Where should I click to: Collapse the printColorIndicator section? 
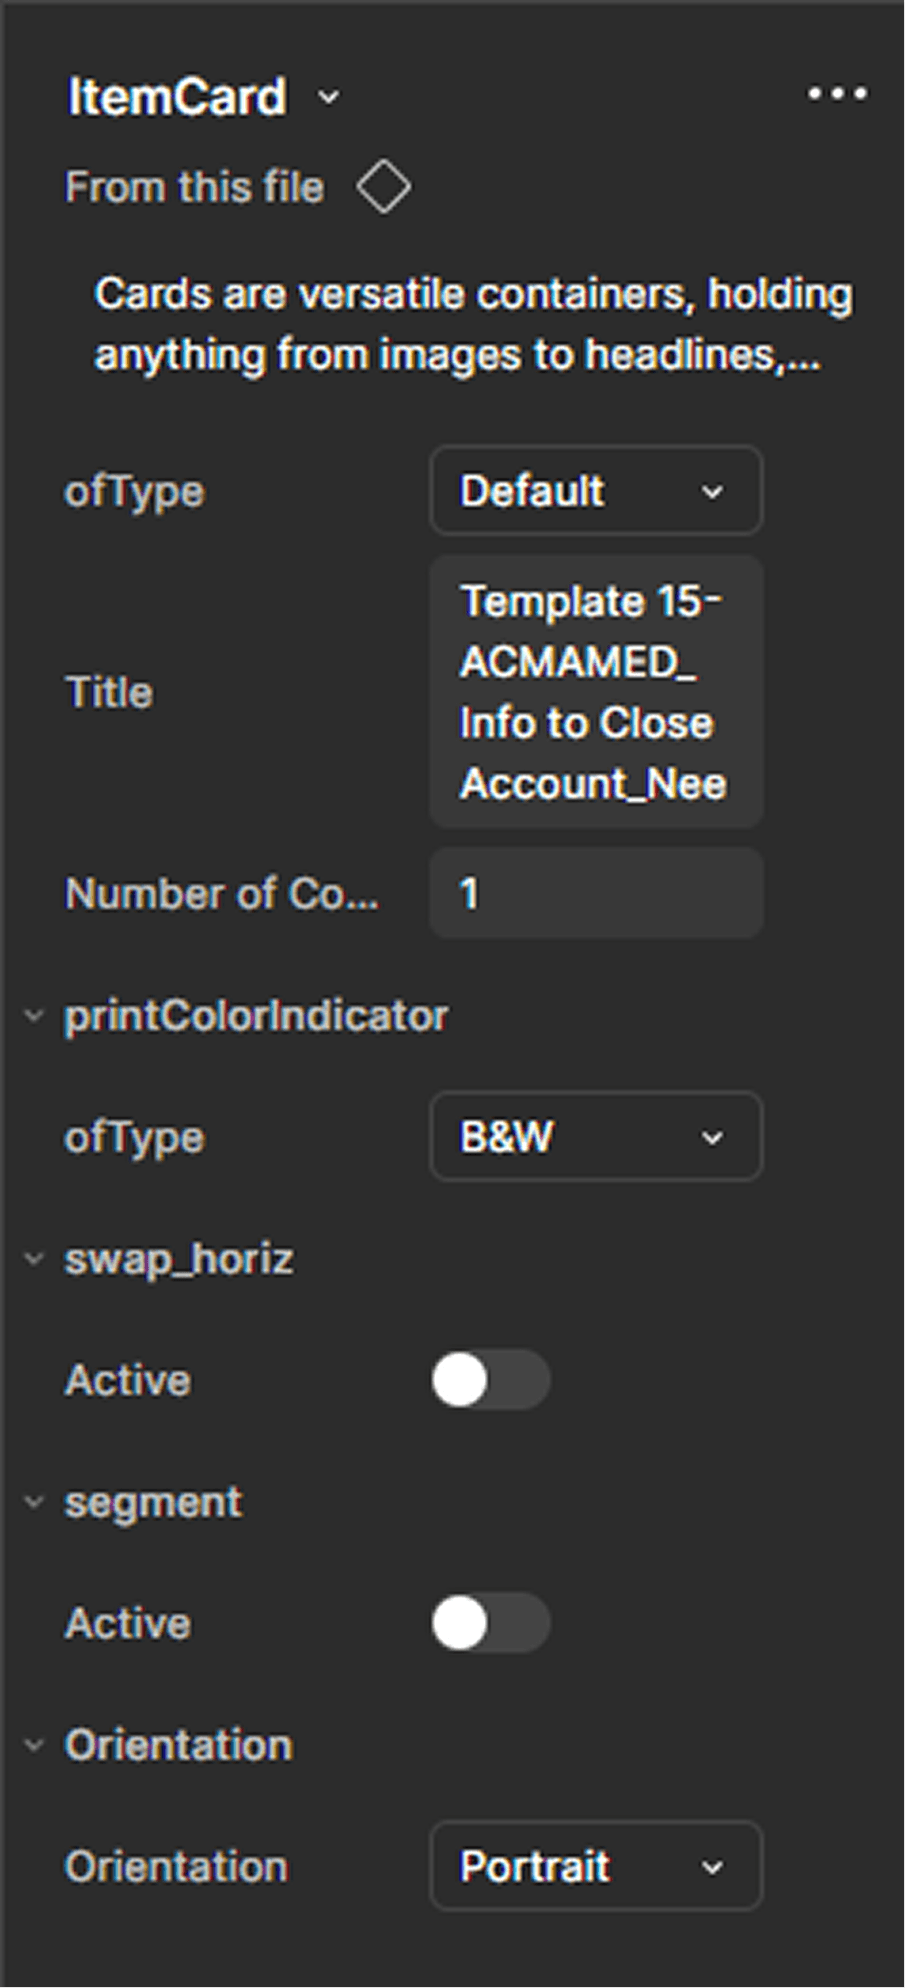click(x=33, y=1016)
